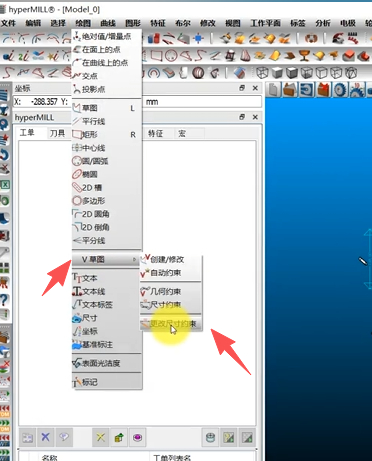Select 草图 (L) sketch entry

click(107, 108)
